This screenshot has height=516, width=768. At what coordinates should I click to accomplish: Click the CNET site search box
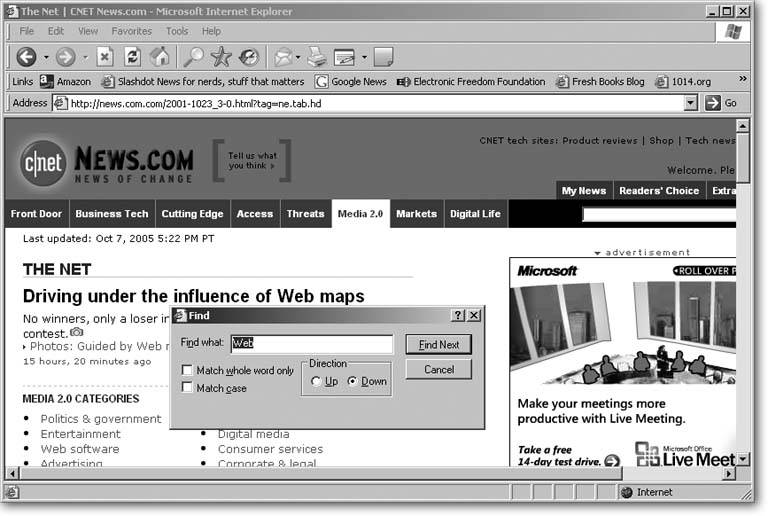click(x=659, y=214)
